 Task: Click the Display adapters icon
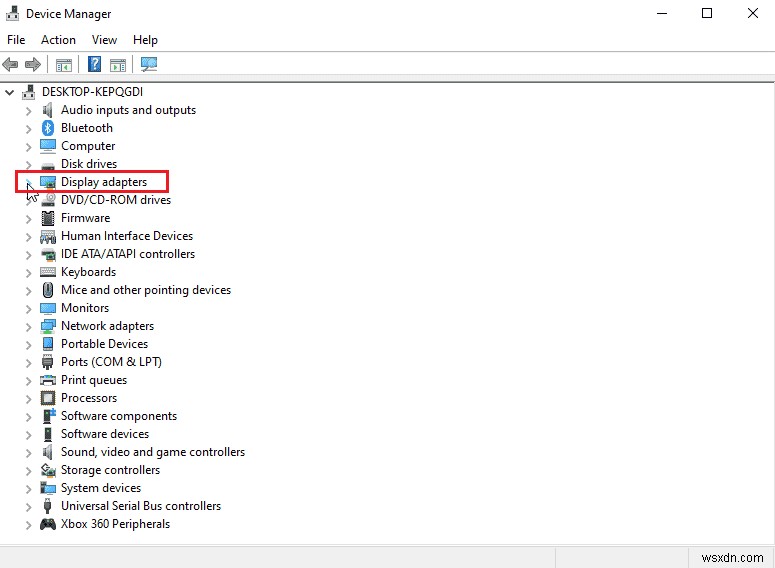[x=48, y=182]
